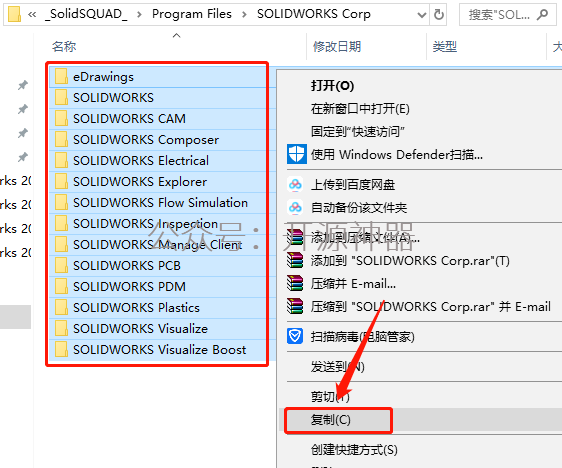Screen dimensions: 562x468
Task: Click the address bar folder icon
Action: tap(14, 14)
